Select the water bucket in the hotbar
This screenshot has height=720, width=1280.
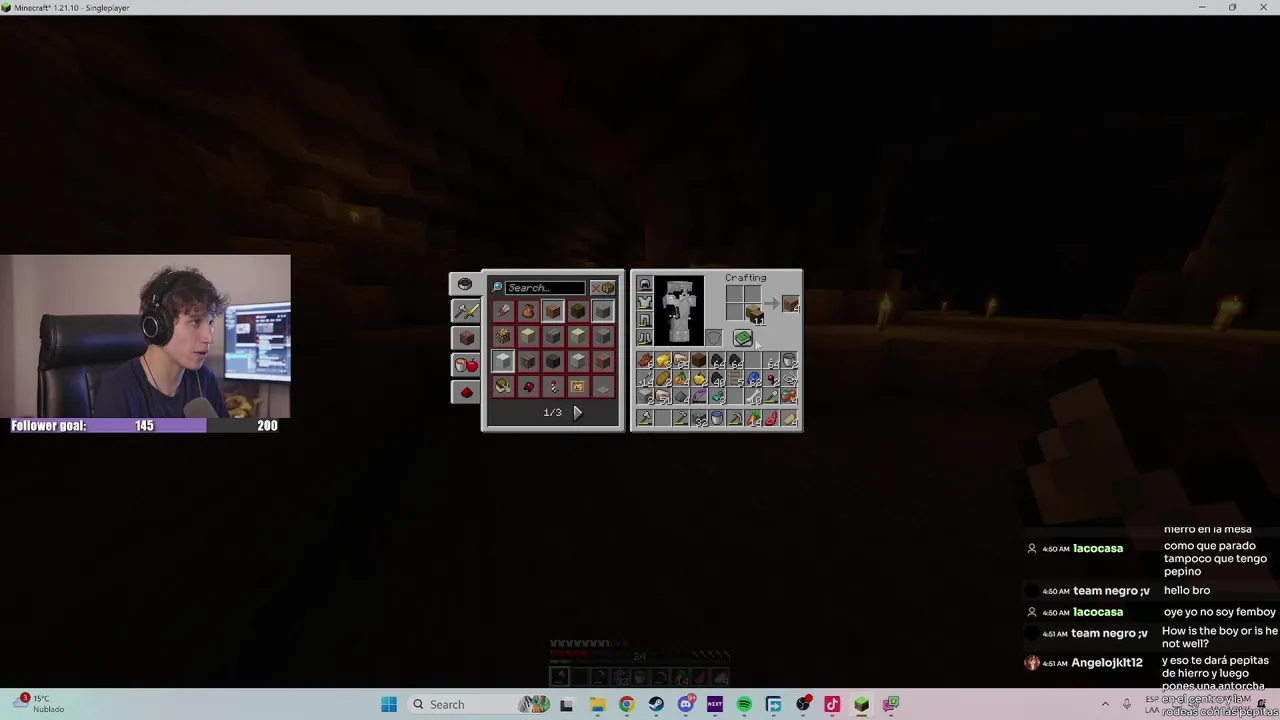[x=716, y=418]
